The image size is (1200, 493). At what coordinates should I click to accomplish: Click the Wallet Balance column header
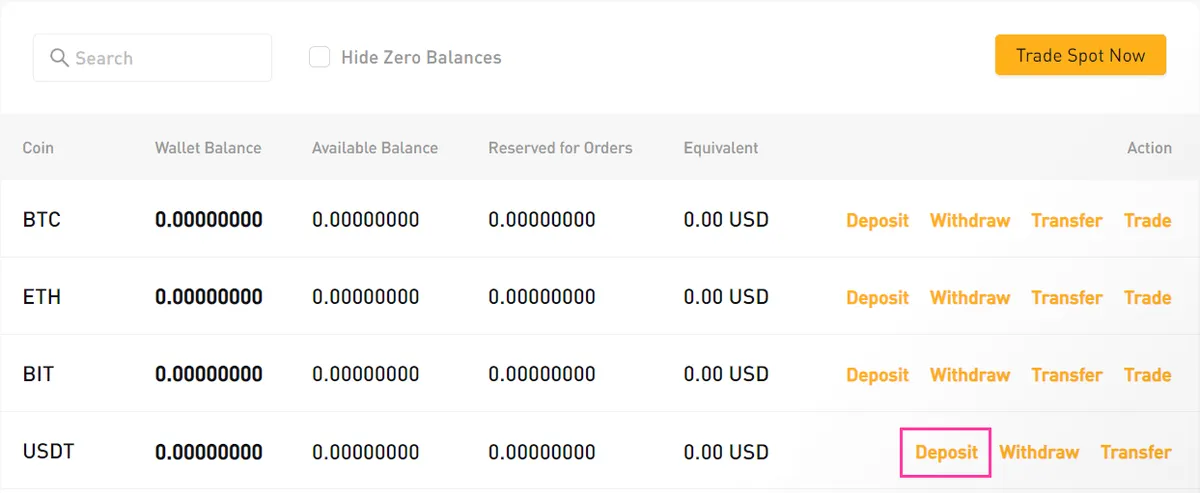click(x=208, y=148)
